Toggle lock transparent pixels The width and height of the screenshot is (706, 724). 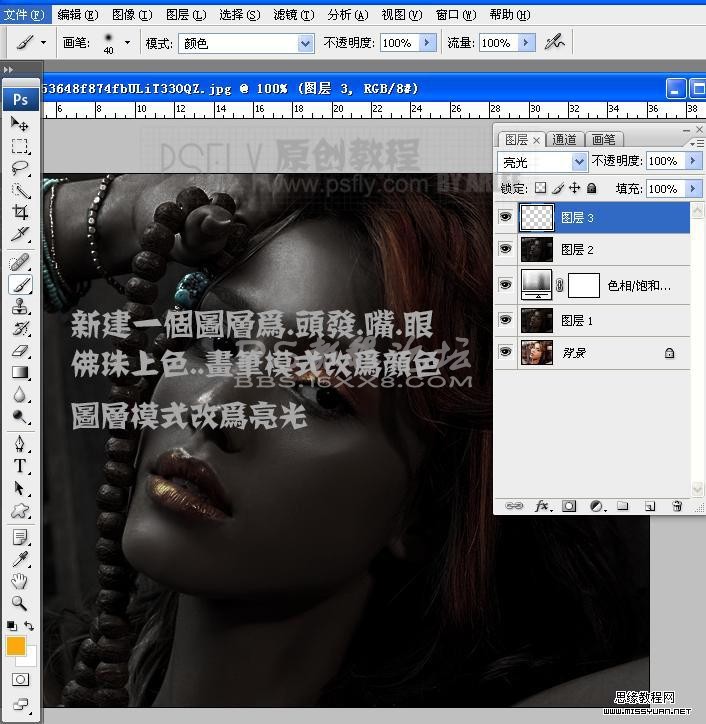click(540, 188)
